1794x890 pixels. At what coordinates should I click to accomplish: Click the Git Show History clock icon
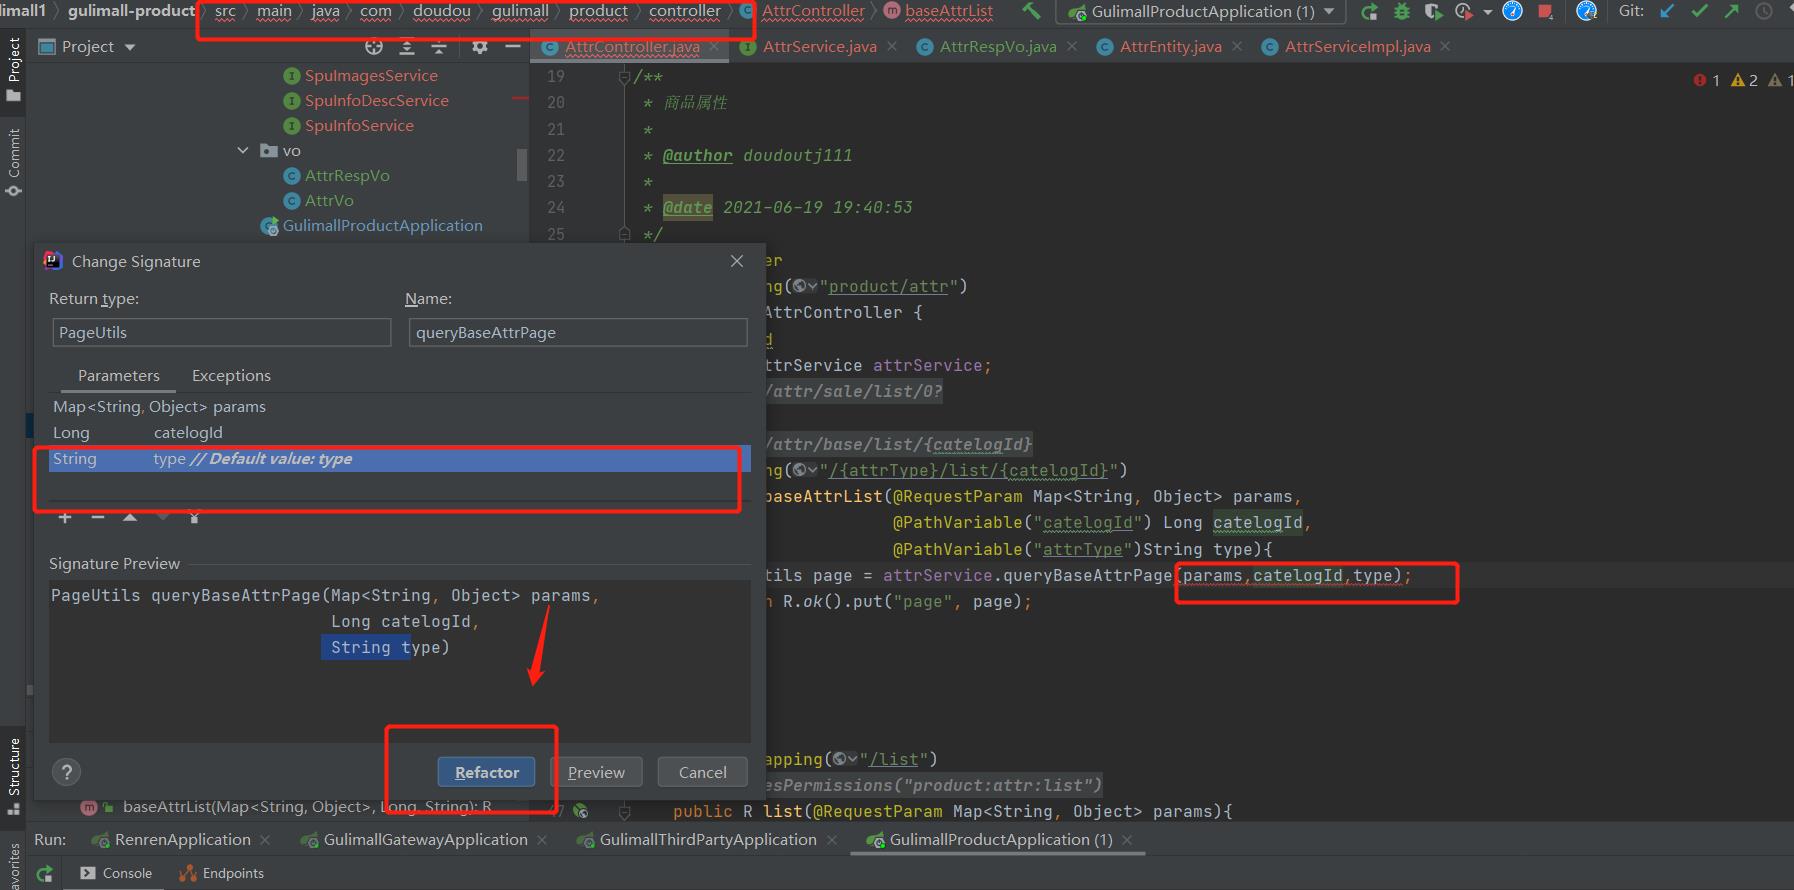pos(1764,12)
